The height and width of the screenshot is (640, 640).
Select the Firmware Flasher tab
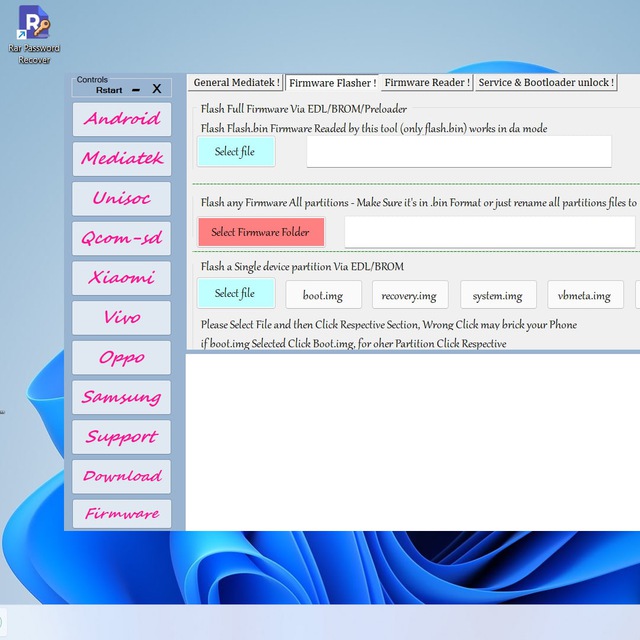[x=332, y=83]
